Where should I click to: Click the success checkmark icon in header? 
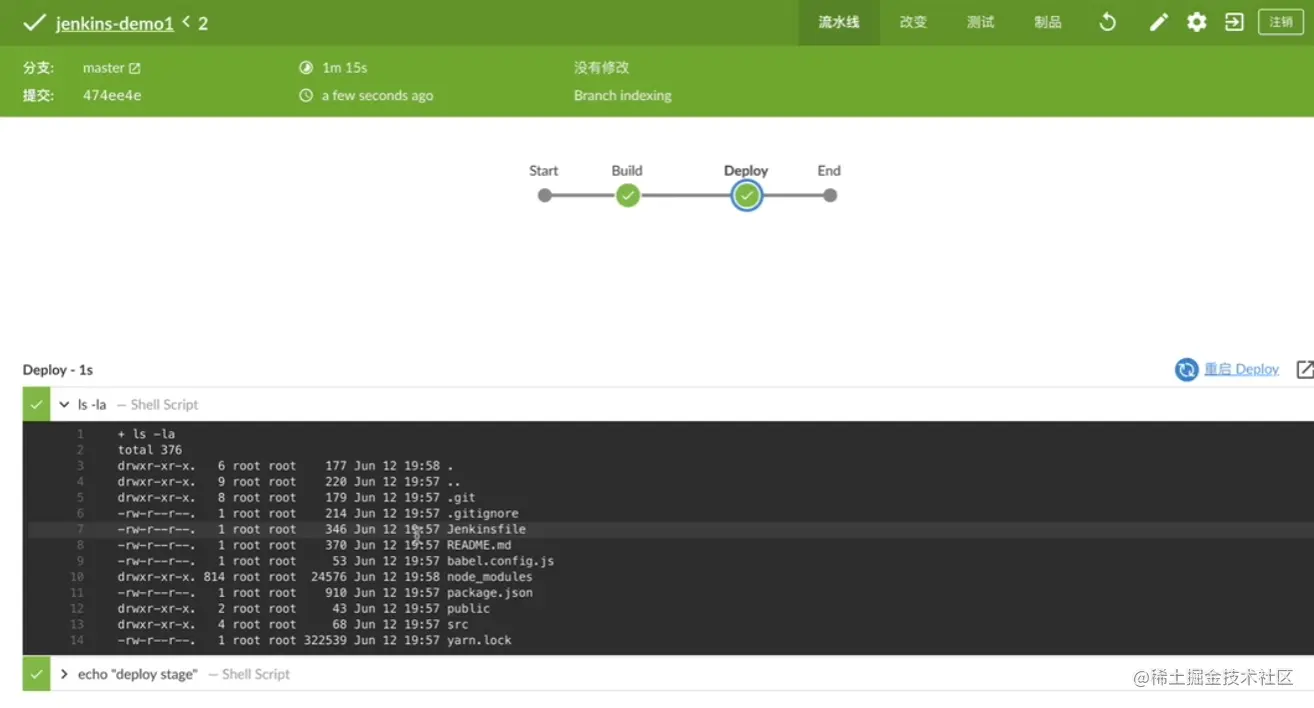click(x=34, y=22)
